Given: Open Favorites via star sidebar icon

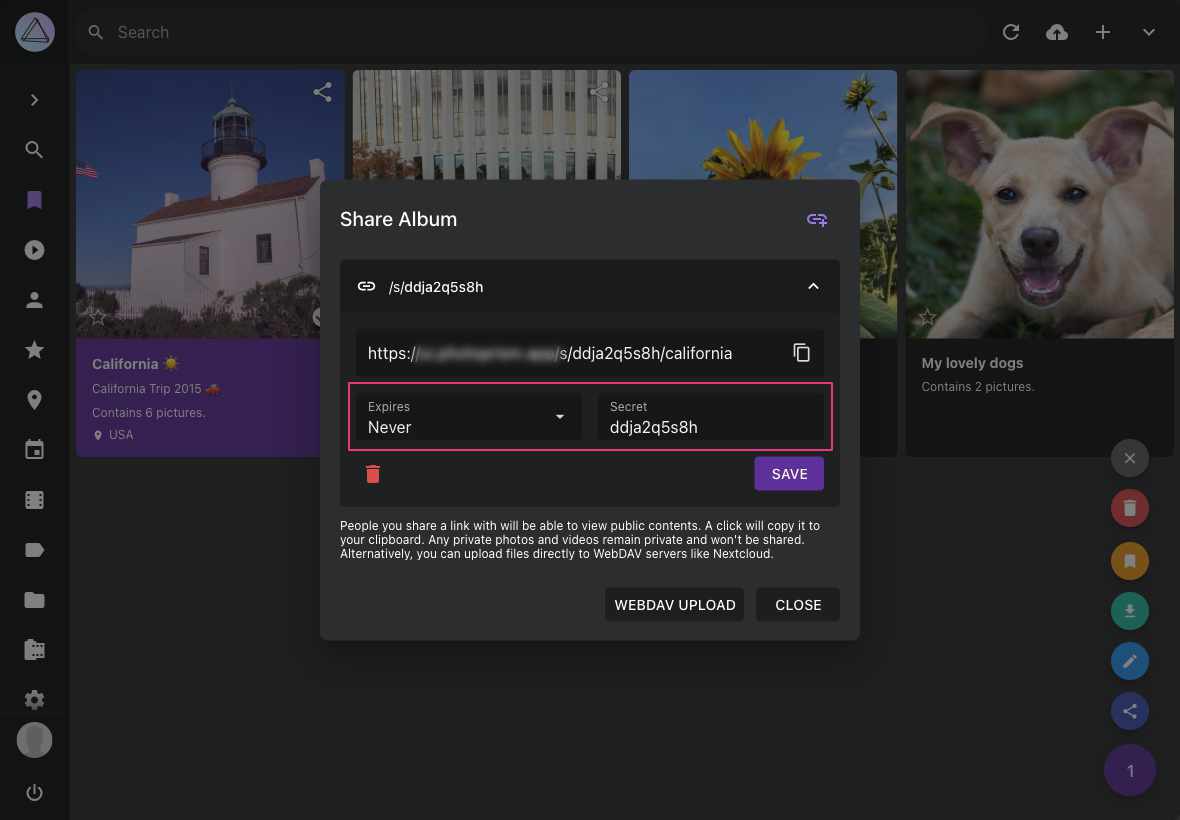Looking at the screenshot, I should (34, 350).
